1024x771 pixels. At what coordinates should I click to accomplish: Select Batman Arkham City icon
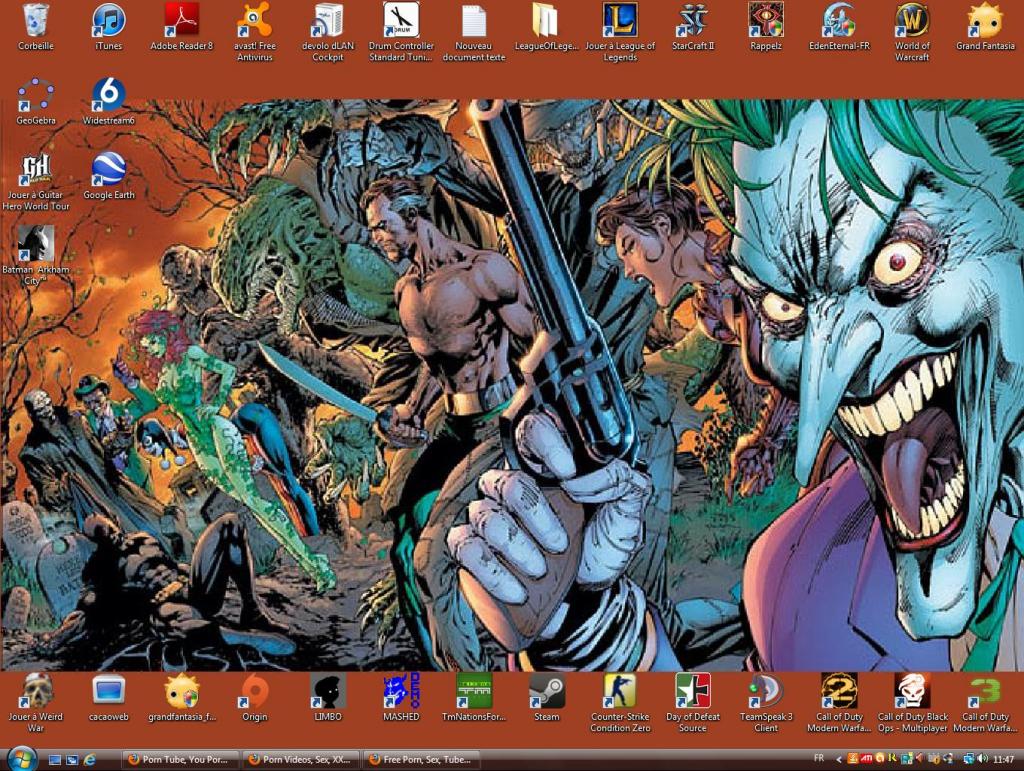pos(35,256)
